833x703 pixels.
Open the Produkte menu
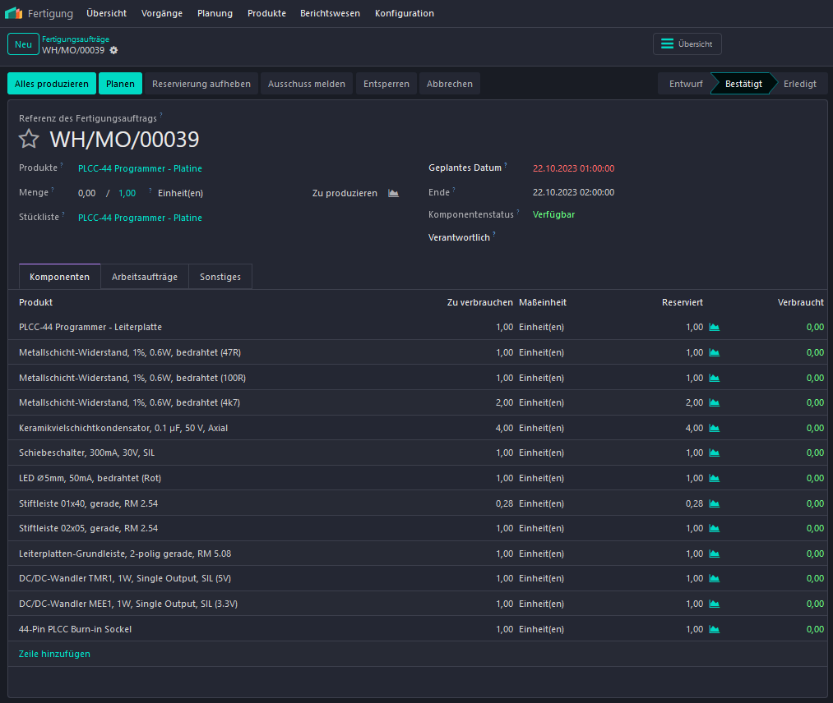[x=267, y=13]
